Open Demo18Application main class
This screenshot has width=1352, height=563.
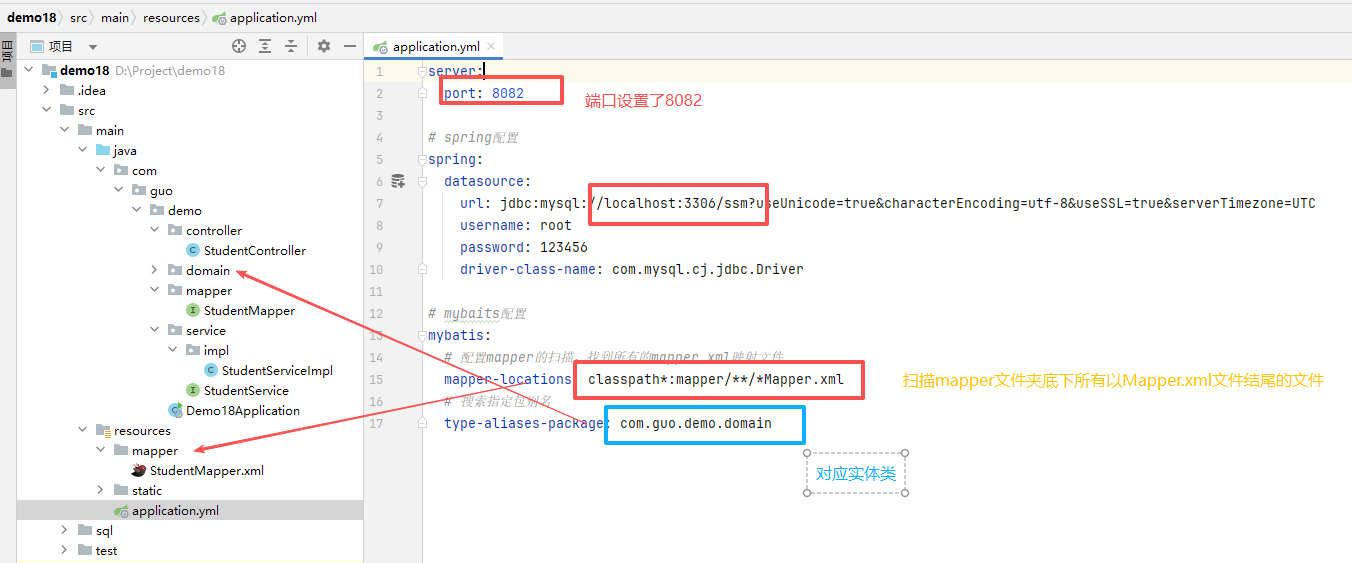click(x=242, y=411)
